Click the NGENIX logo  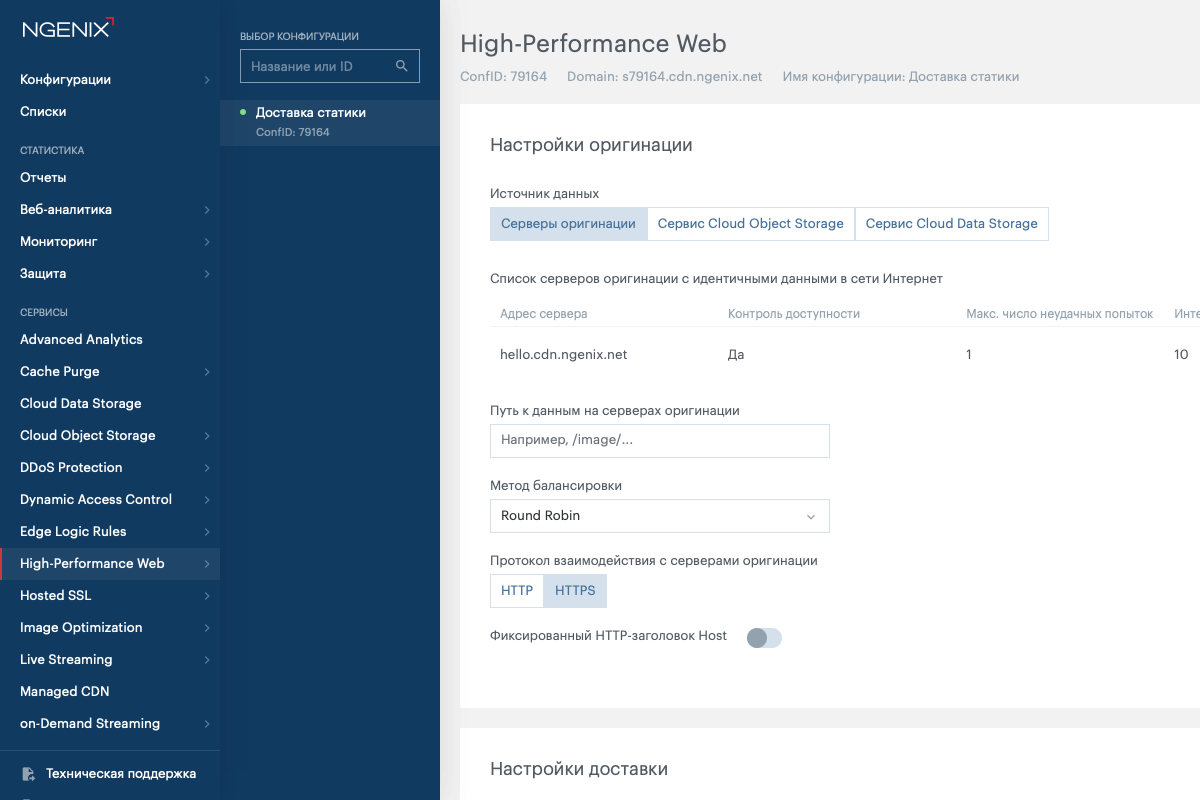pyautogui.click(x=68, y=28)
